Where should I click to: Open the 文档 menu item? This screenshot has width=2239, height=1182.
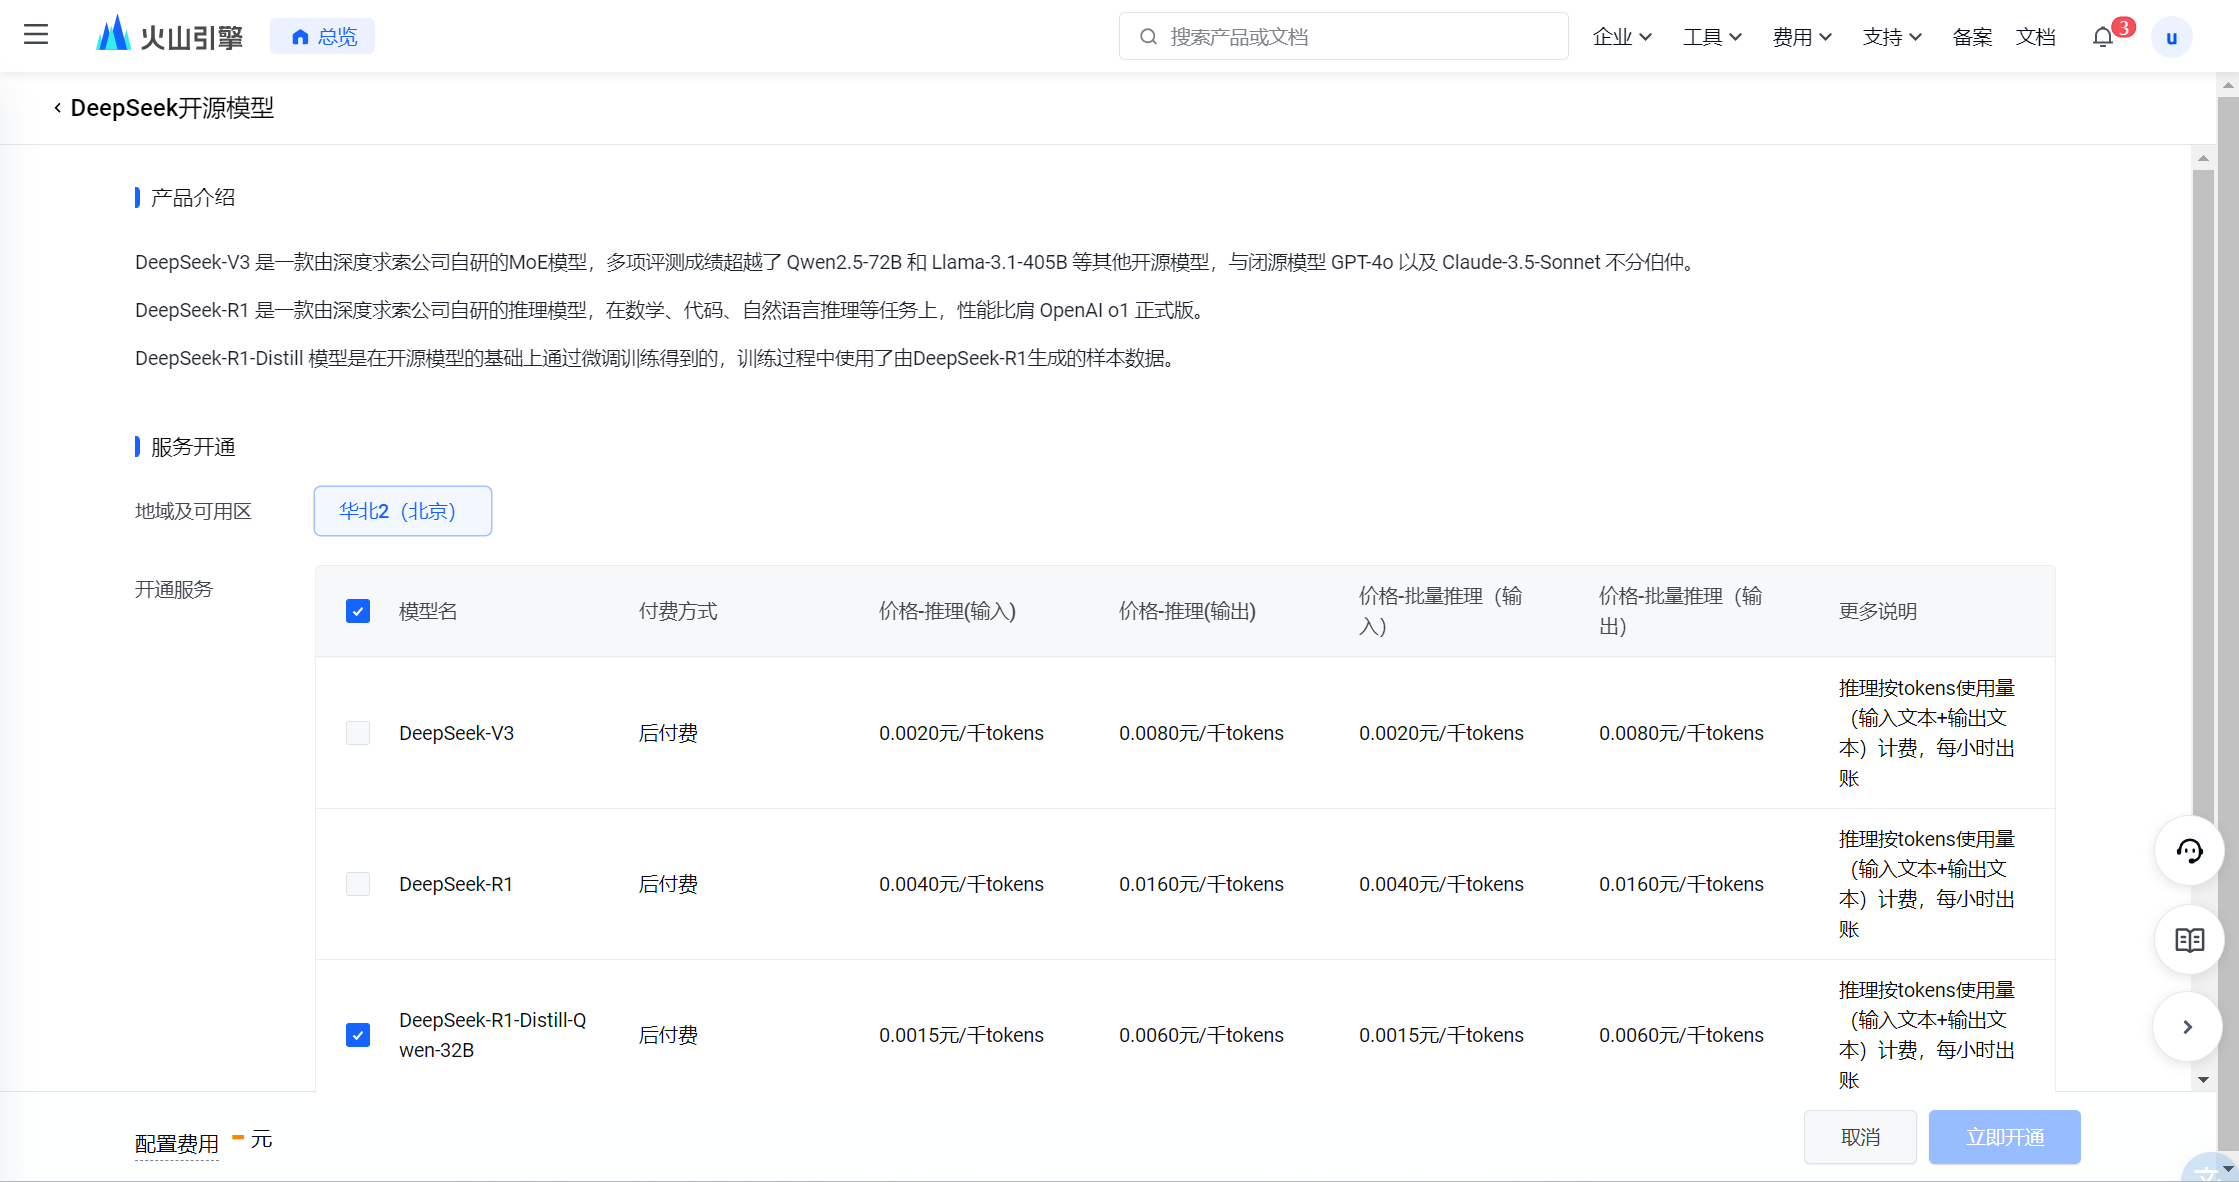[2036, 37]
